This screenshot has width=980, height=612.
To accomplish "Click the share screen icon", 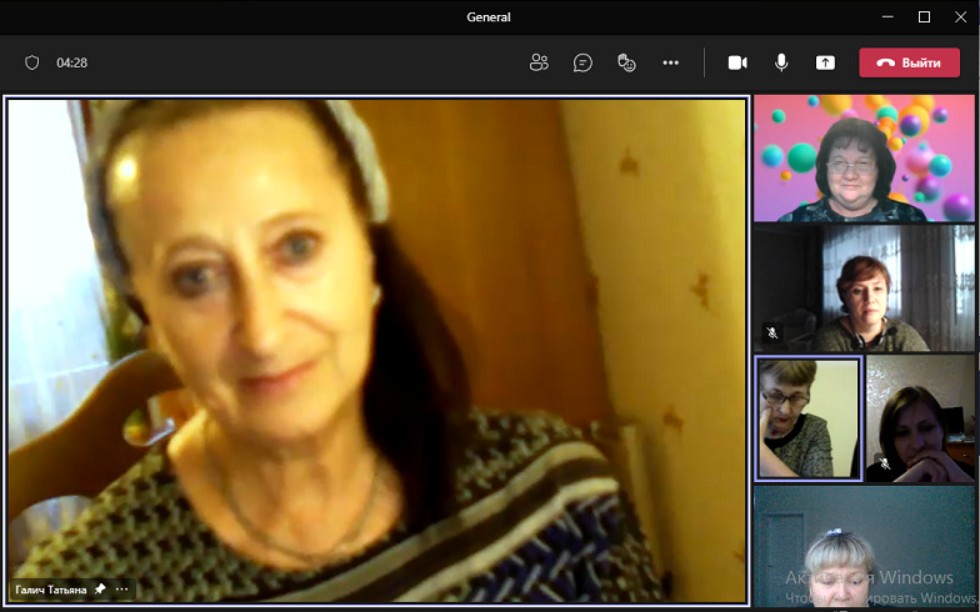I will 825,63.
